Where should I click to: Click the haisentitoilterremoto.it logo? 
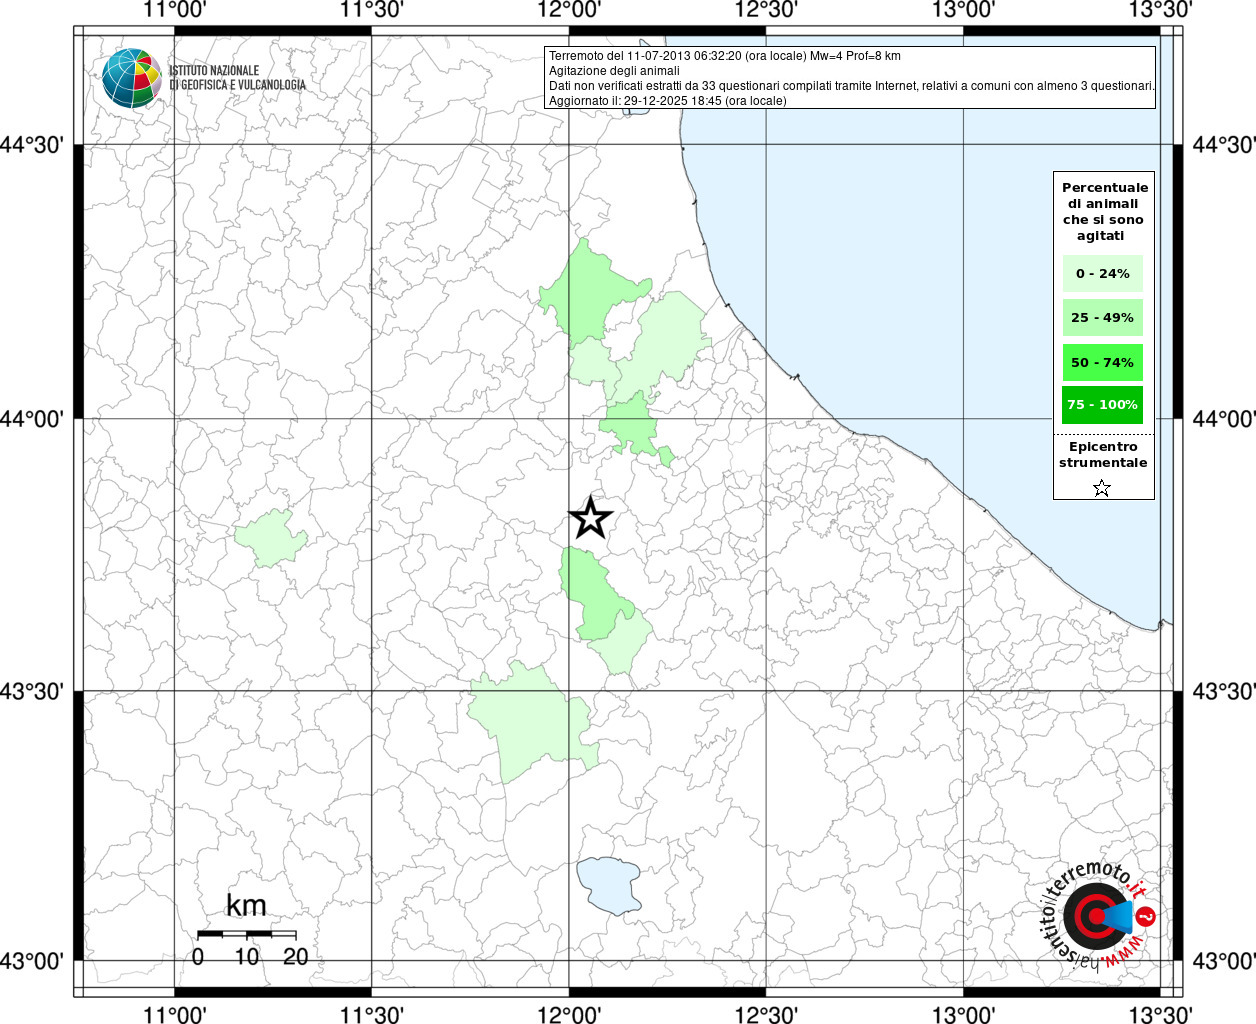pos(1100,917)
